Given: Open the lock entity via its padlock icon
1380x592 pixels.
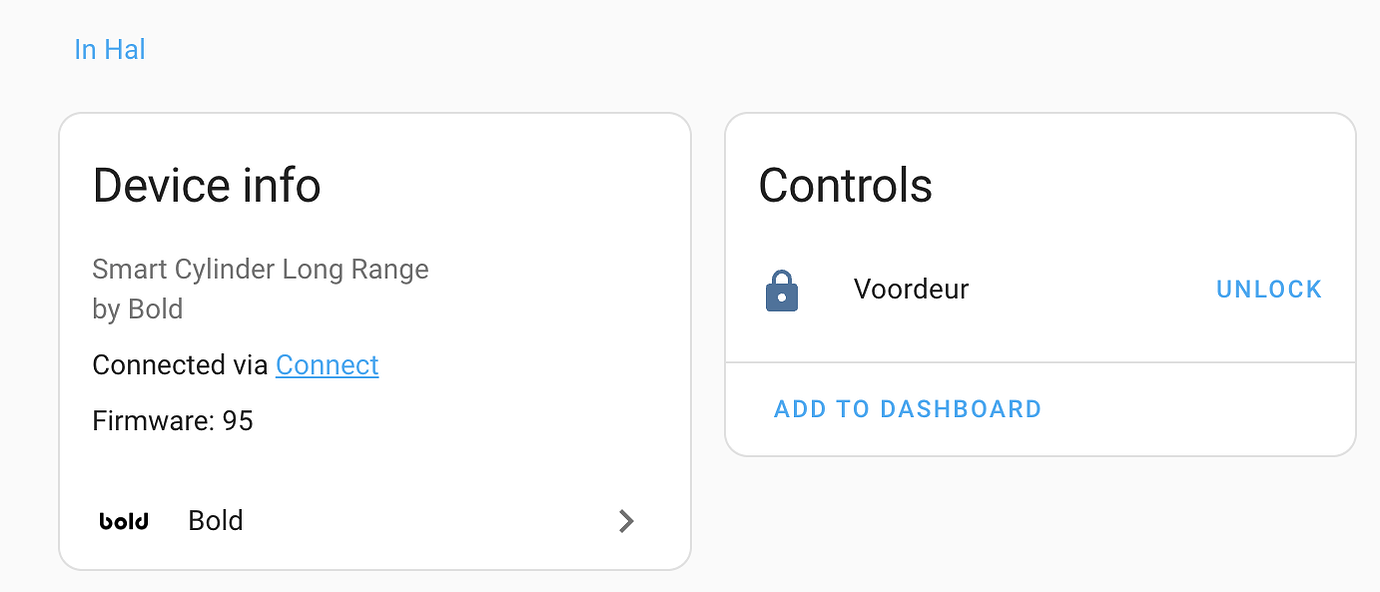Looking at the screenshot, I should point(781,290).
